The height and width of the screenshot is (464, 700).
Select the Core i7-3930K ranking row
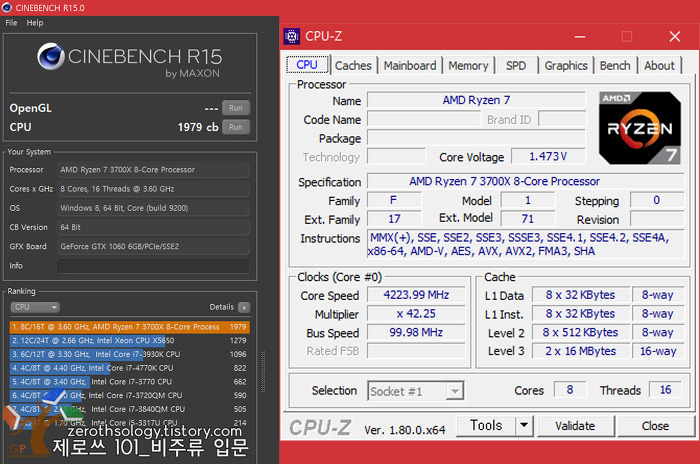[129, 355]
